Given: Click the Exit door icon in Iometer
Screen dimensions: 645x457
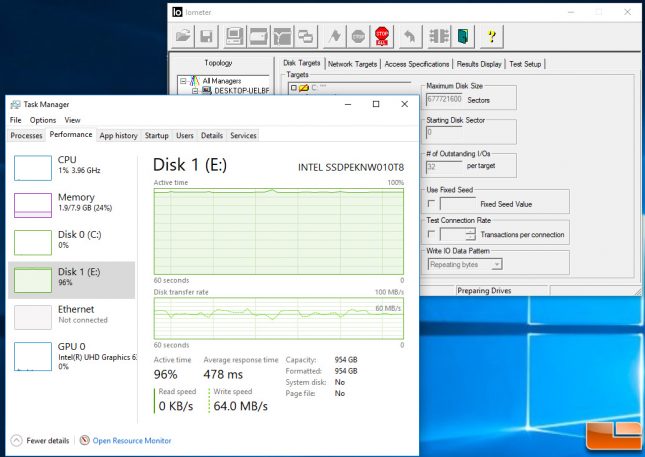Looking at the screenshot, I should [x=463, y=36].
